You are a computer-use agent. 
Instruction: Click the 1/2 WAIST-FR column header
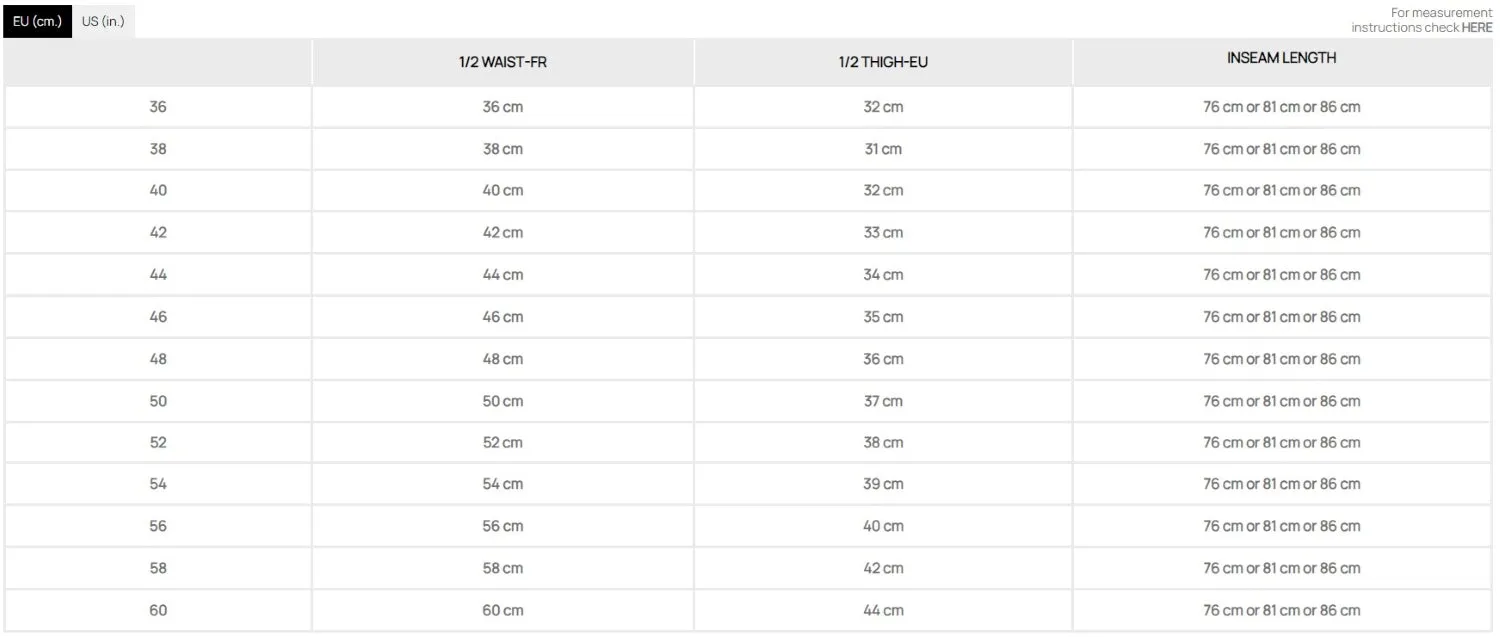(502, 62)
